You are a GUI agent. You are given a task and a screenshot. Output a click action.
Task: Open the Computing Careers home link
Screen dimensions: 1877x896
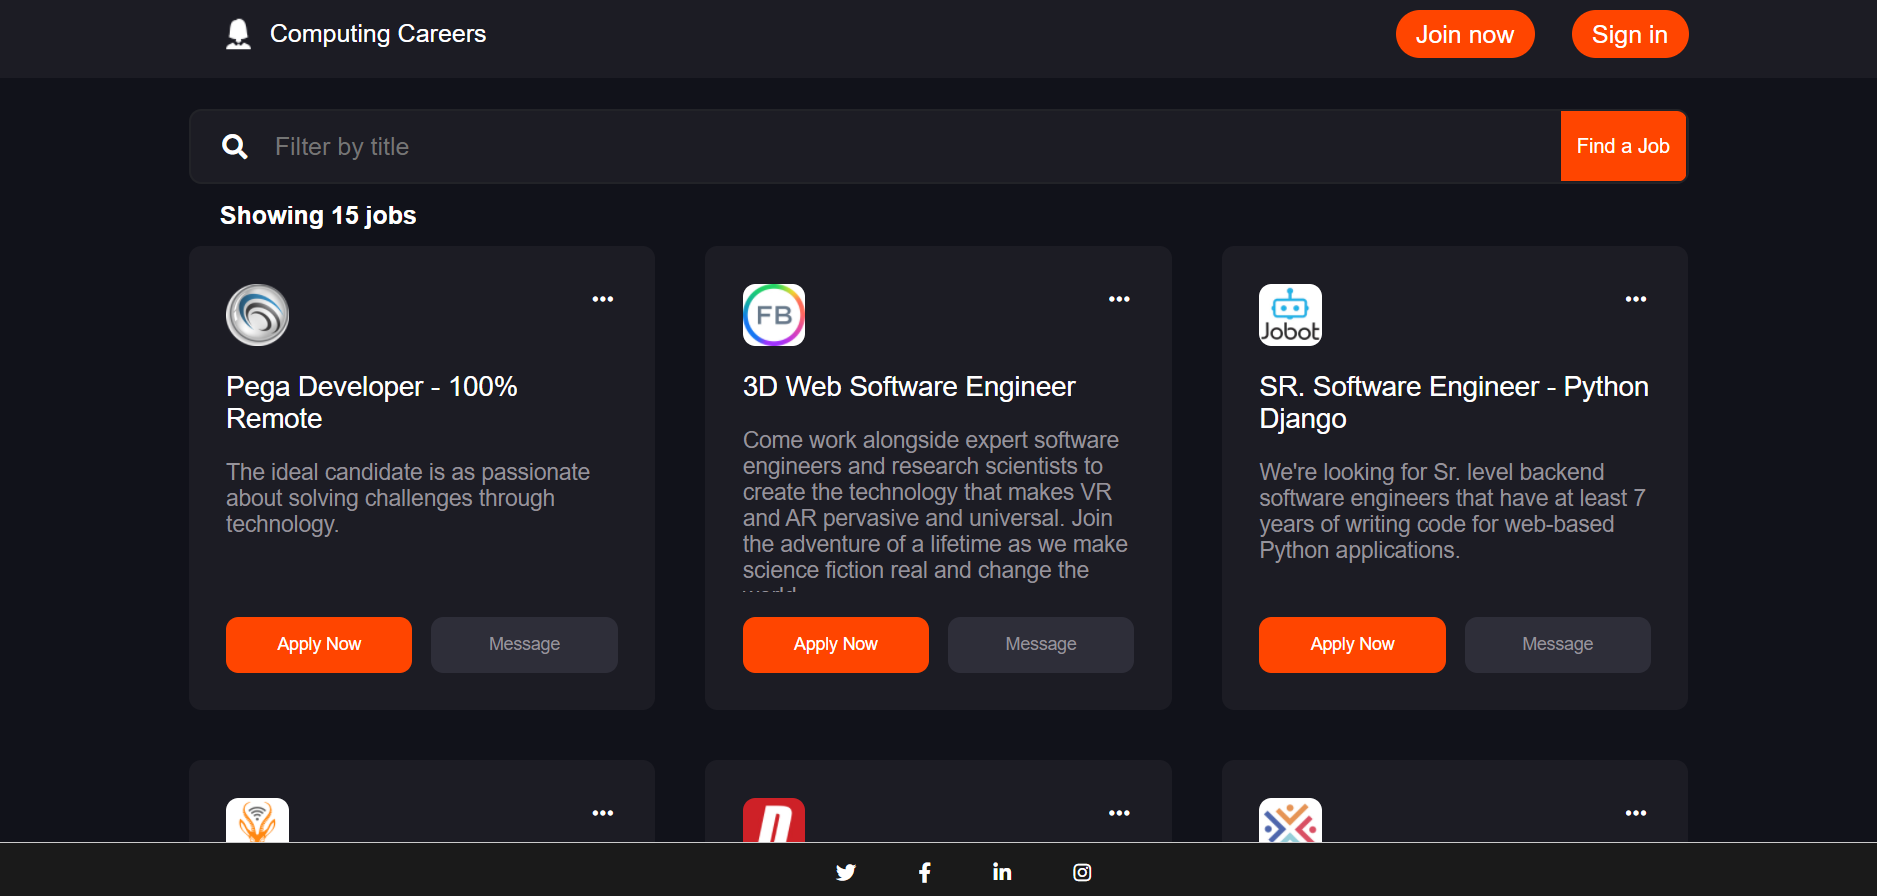pos(377,34)
